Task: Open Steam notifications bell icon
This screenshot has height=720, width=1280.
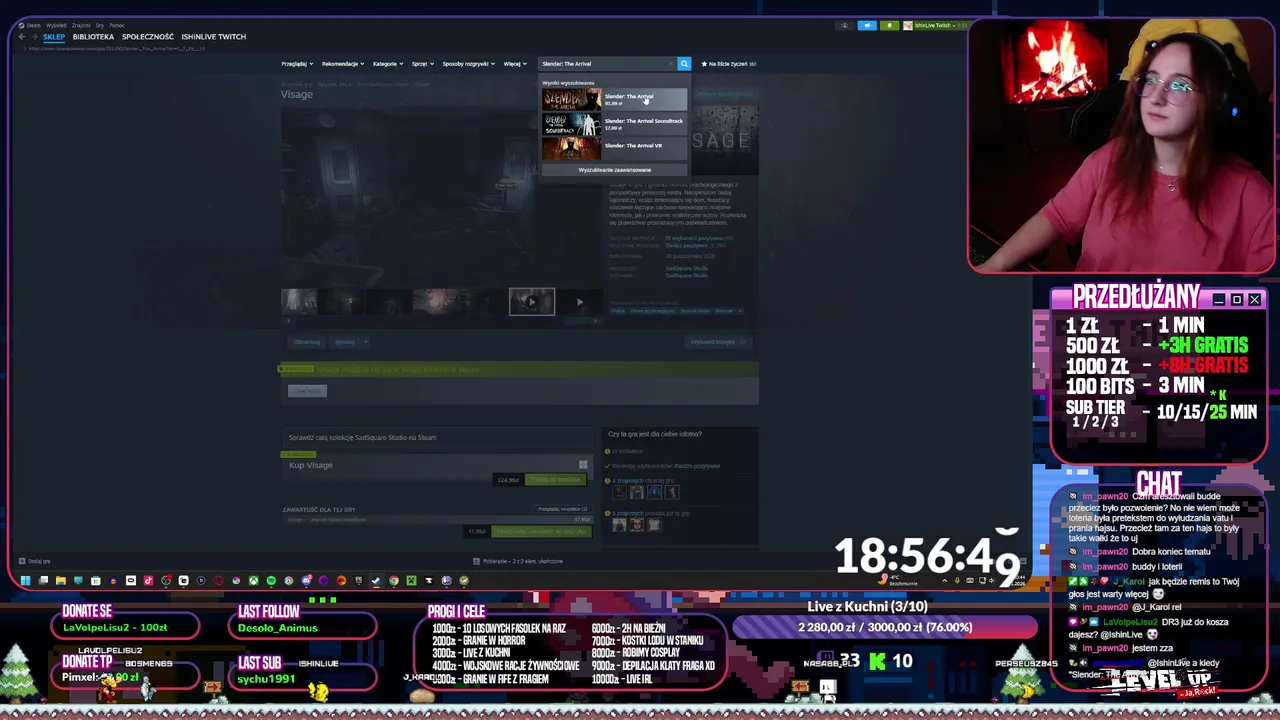Action: pos(889,25)
